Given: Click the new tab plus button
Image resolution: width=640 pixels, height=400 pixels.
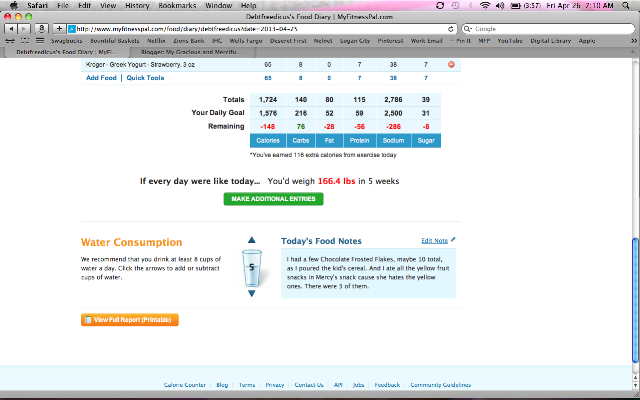Looking at the screenshot, I should coord(633,52).
